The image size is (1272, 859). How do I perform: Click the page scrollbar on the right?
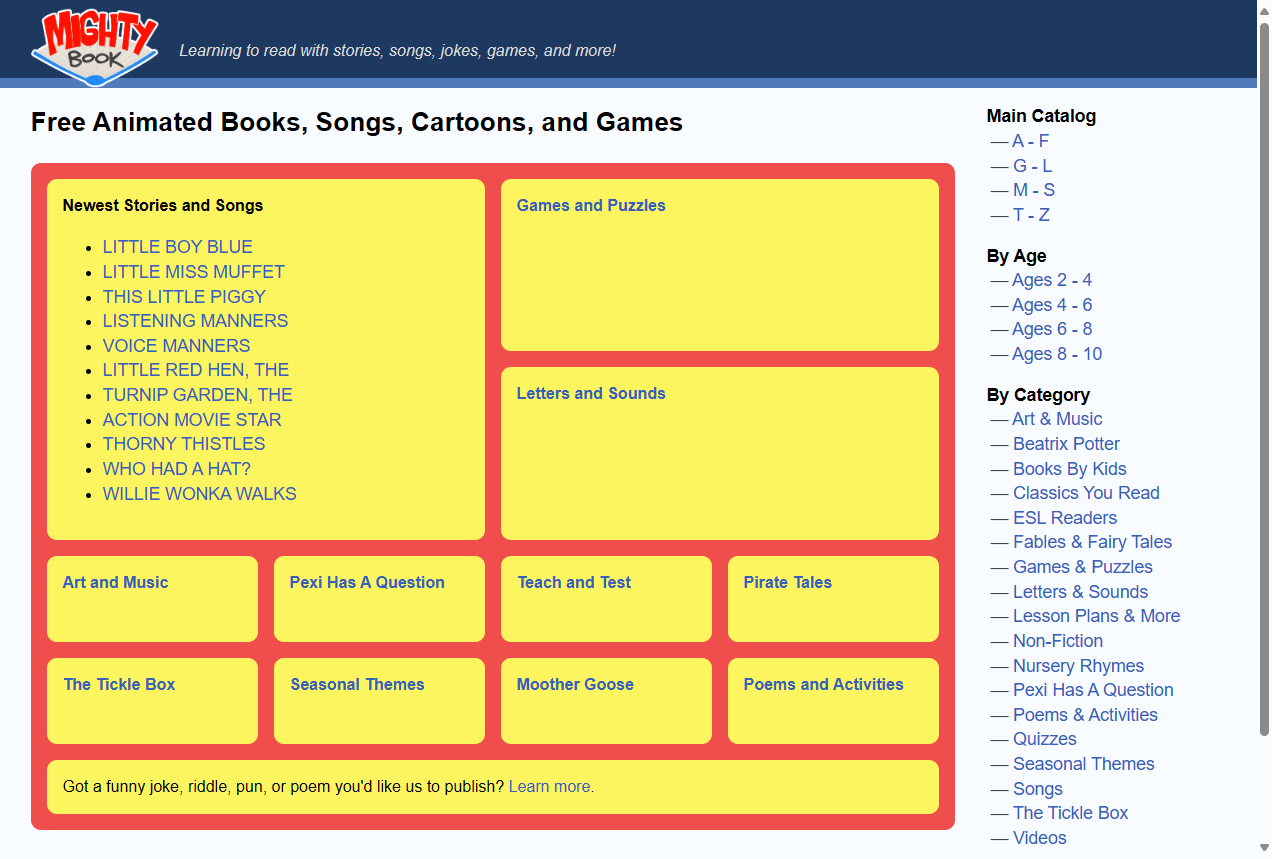pos(1264,430)
